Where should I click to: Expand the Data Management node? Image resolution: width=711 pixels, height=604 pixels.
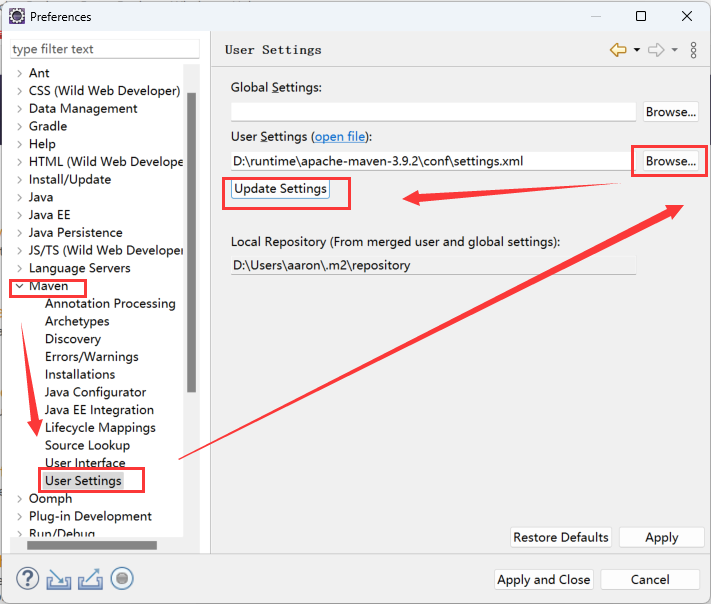19,108
